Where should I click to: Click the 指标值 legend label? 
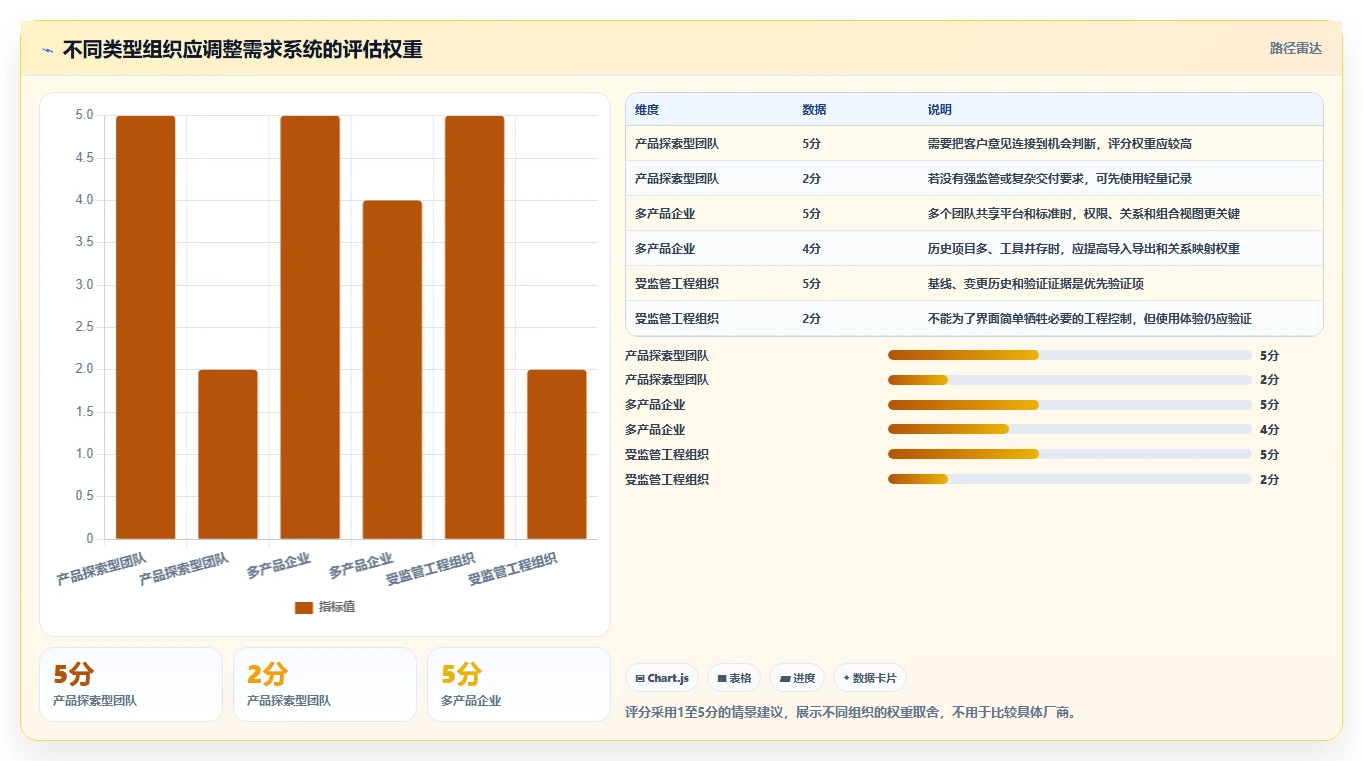point(337,607)
